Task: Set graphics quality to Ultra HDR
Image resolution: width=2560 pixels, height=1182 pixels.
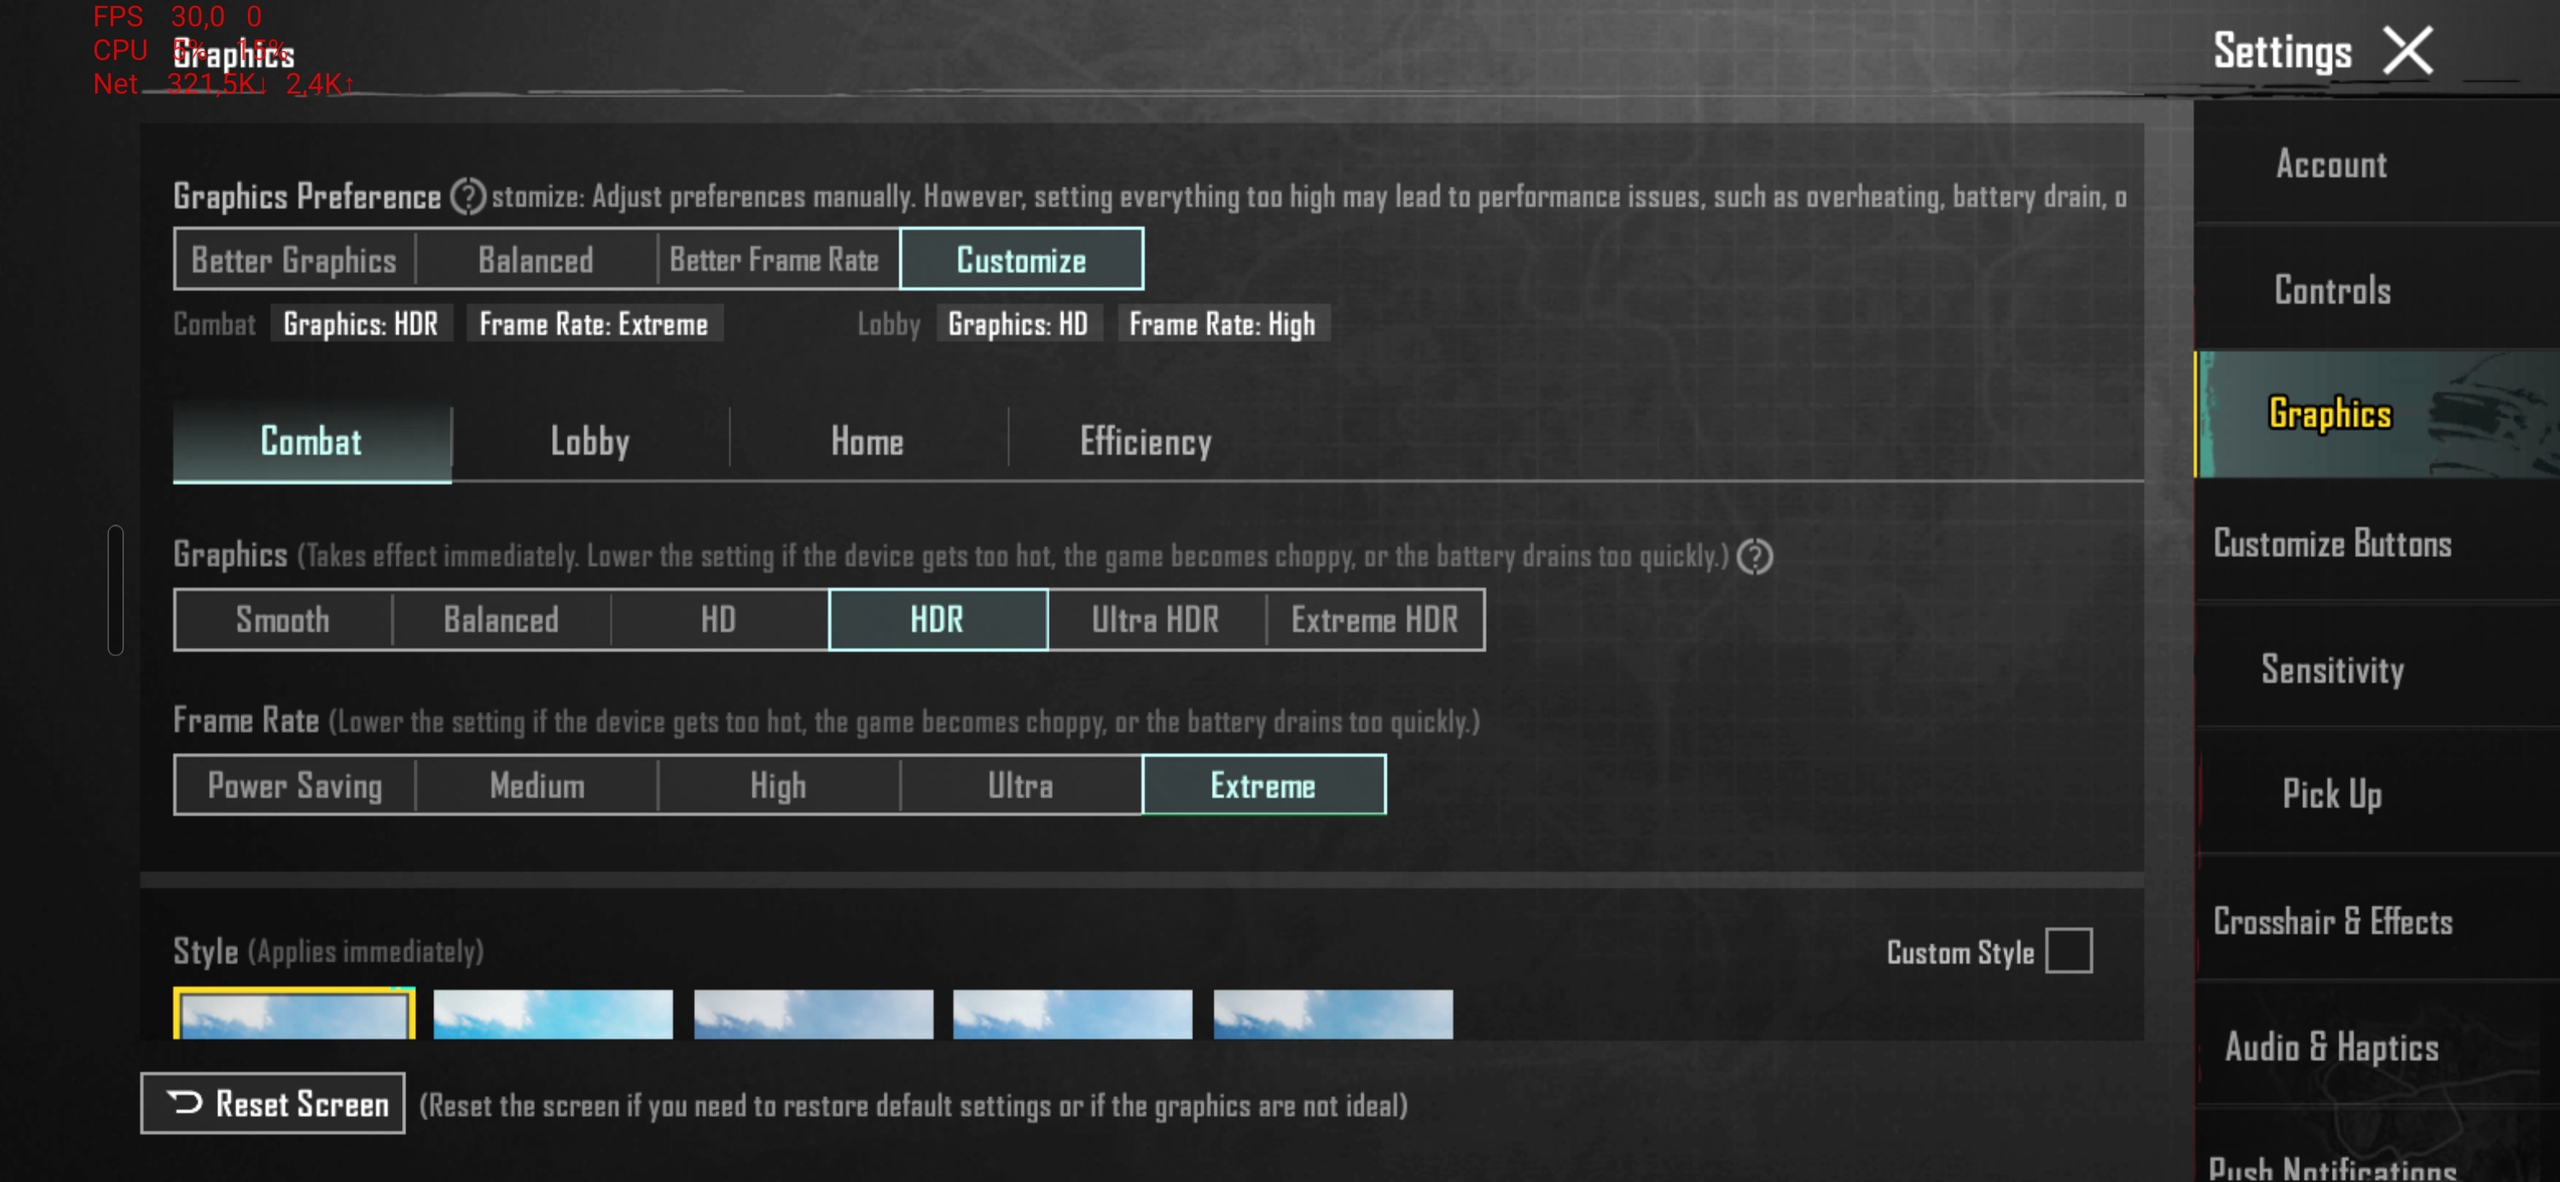Action: point(1156,619)
